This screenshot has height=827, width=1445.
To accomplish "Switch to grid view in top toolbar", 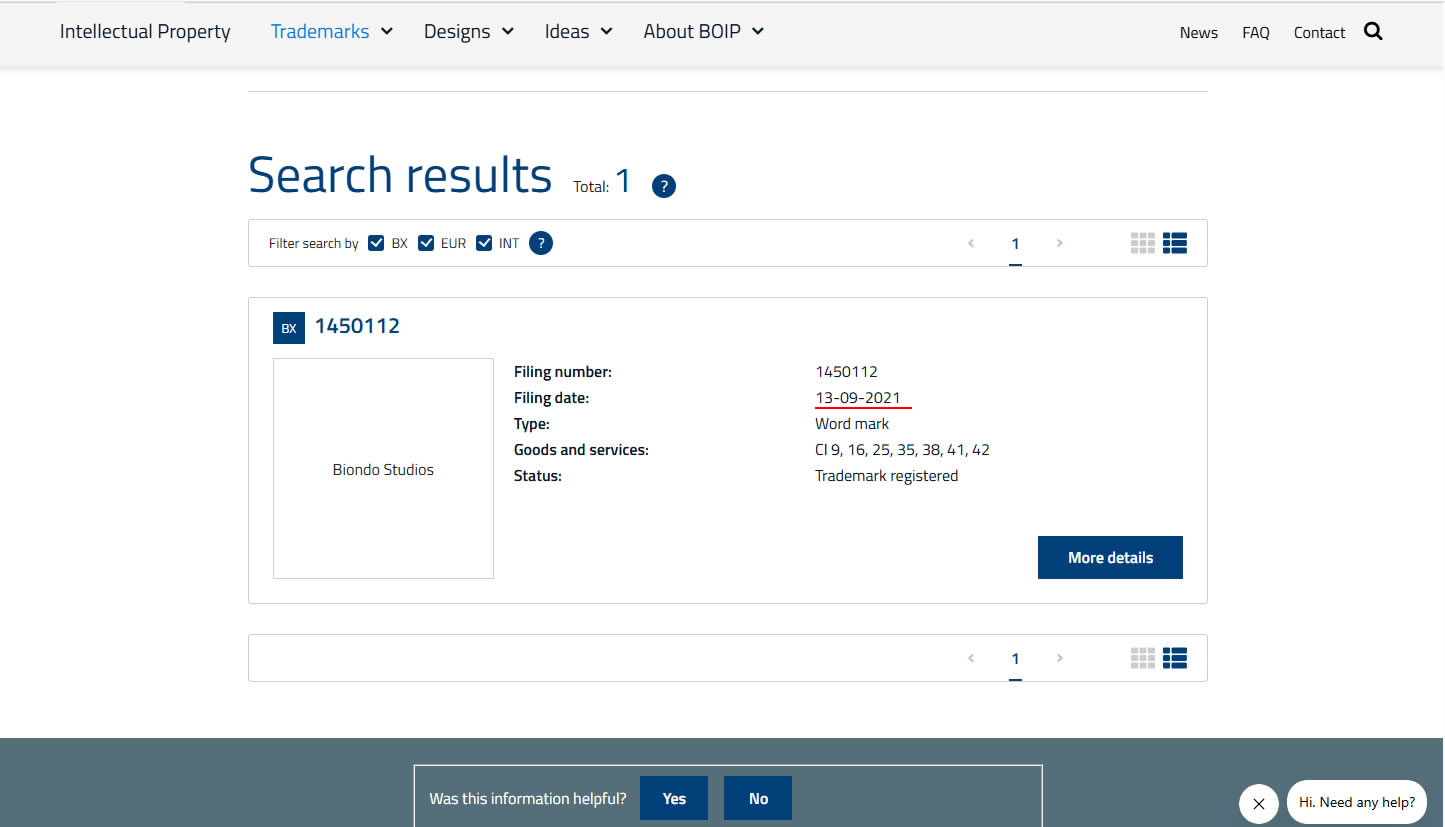I will (1142, 243).
